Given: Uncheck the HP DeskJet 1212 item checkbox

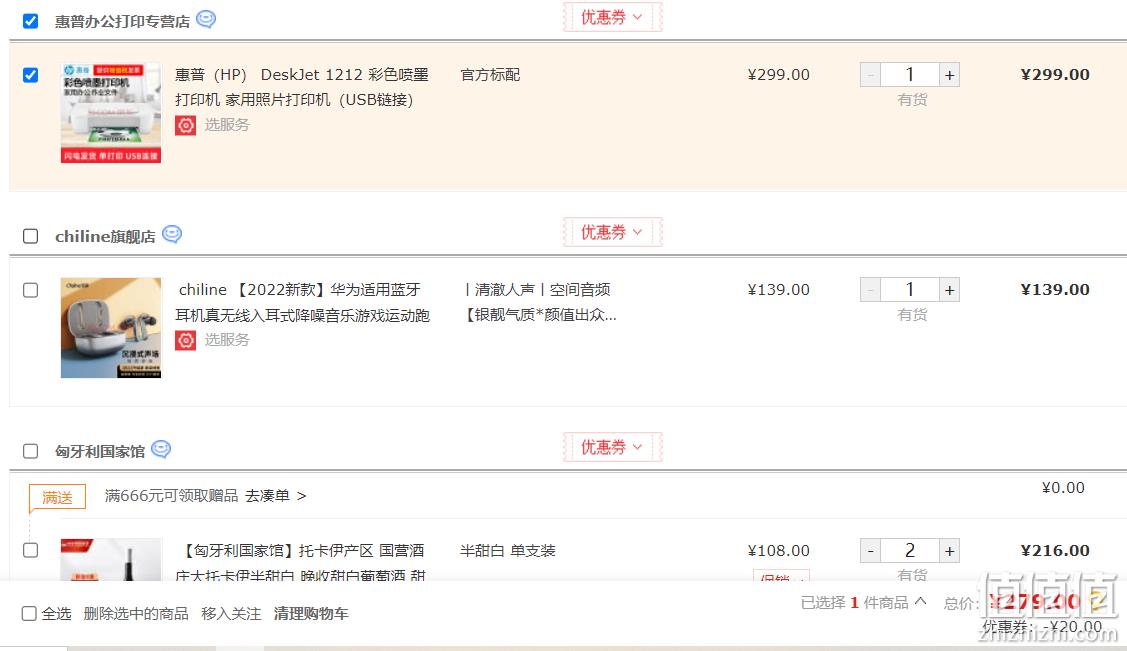Looking at the screenshot, I should (x=30, y=75).
